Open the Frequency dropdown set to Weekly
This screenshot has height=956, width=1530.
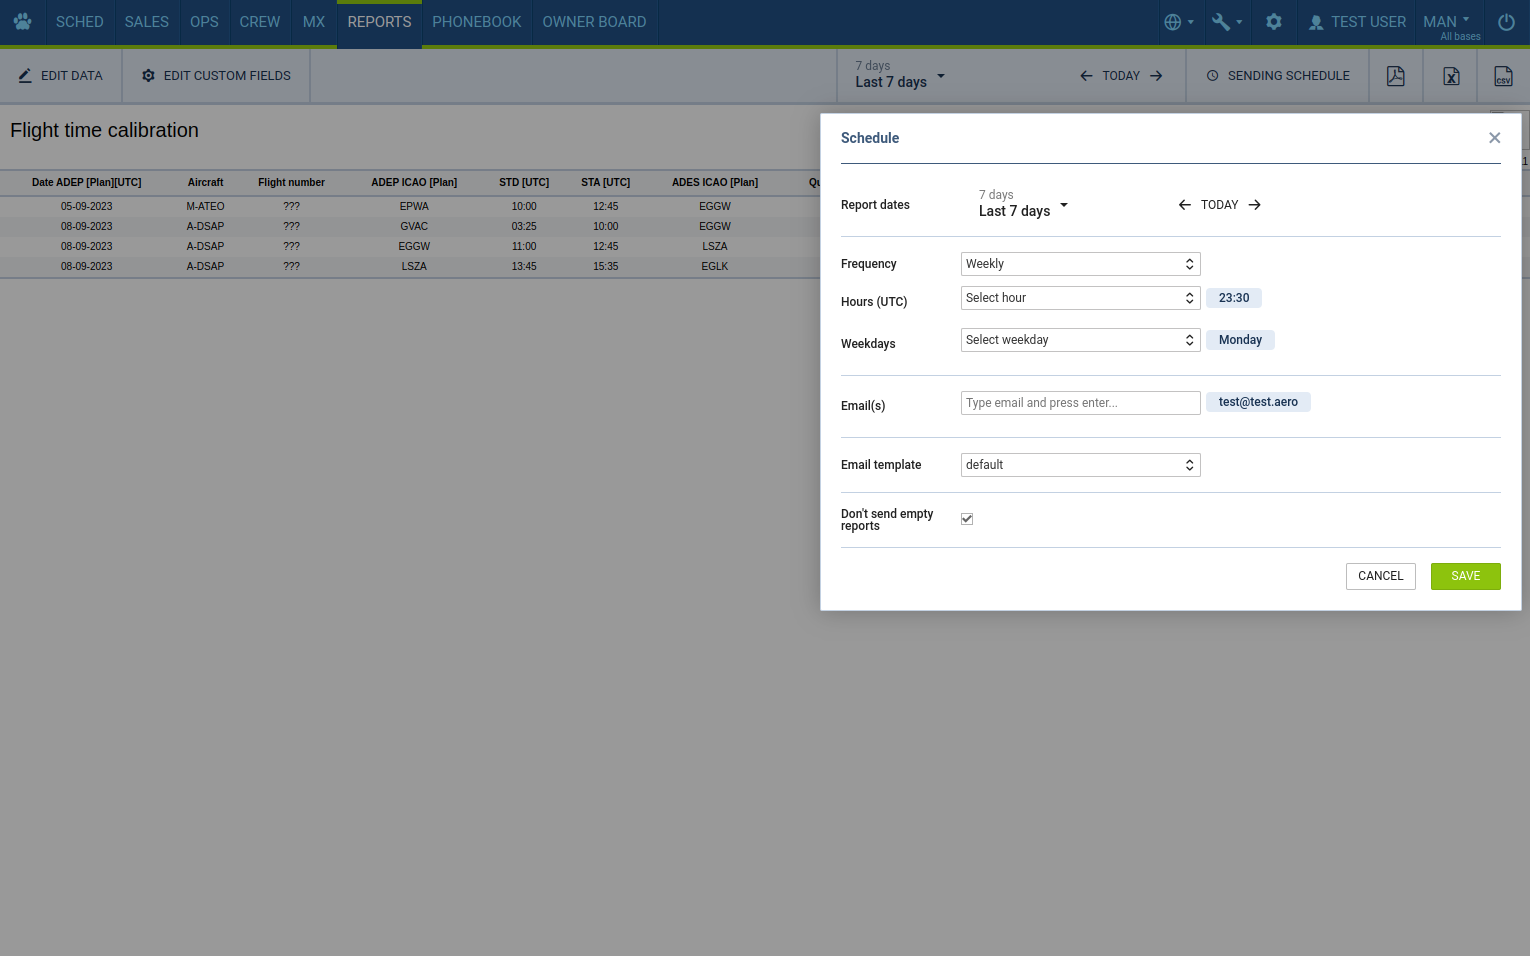coord(1080,264)
